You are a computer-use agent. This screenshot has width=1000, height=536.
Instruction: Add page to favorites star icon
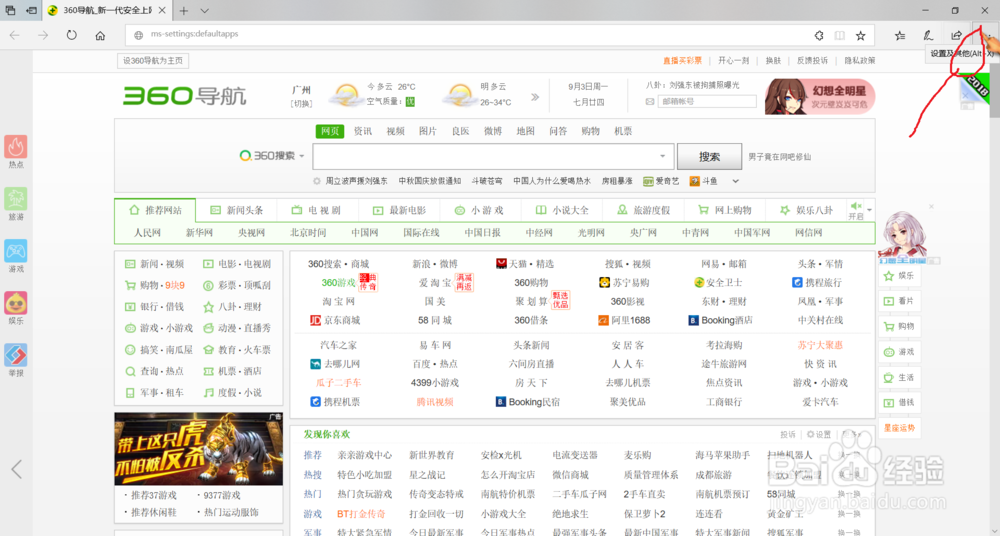(x=860, y=36)
